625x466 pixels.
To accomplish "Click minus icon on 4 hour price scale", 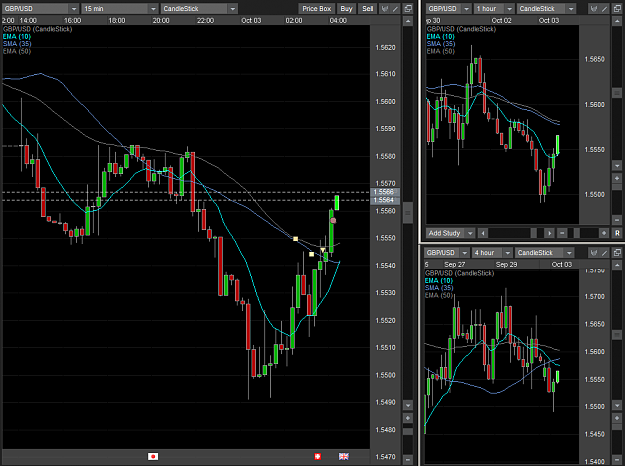I will 617,460.
